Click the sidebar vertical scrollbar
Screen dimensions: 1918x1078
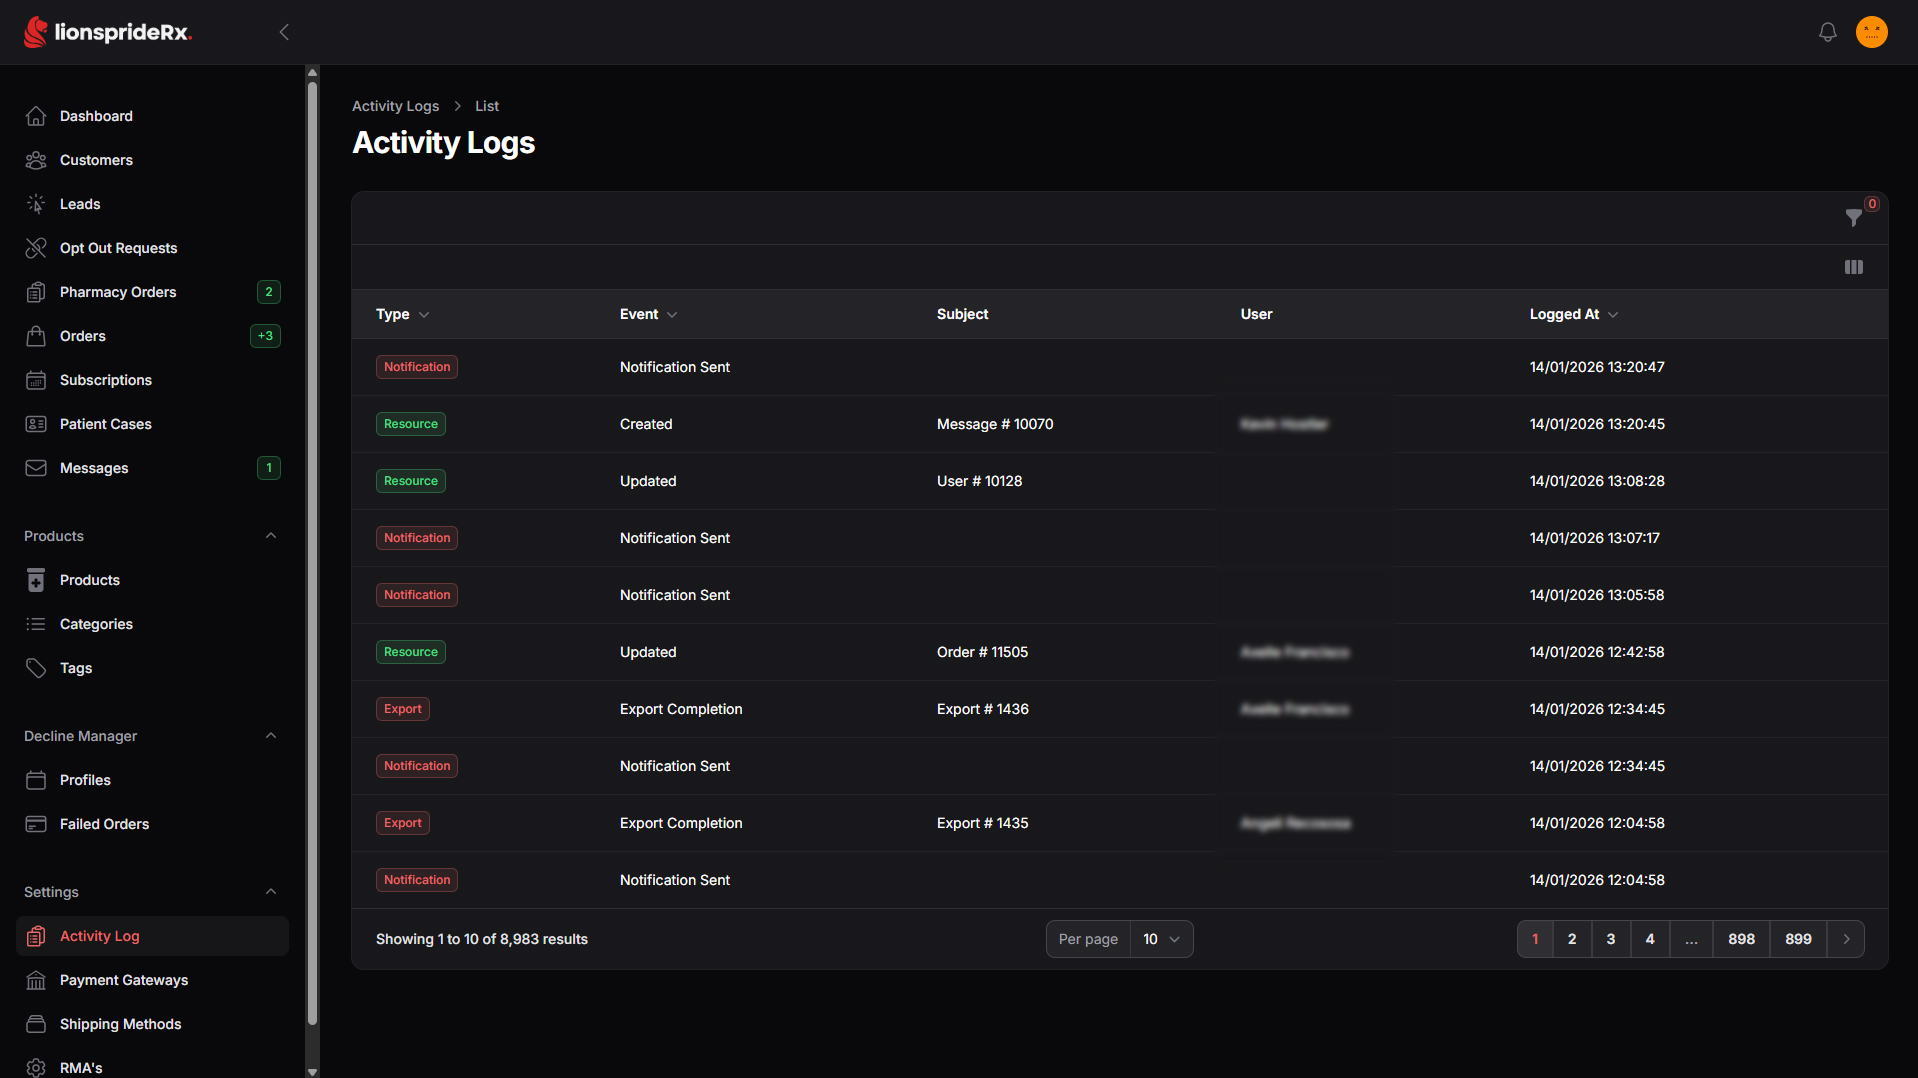(x=312, y=550)
